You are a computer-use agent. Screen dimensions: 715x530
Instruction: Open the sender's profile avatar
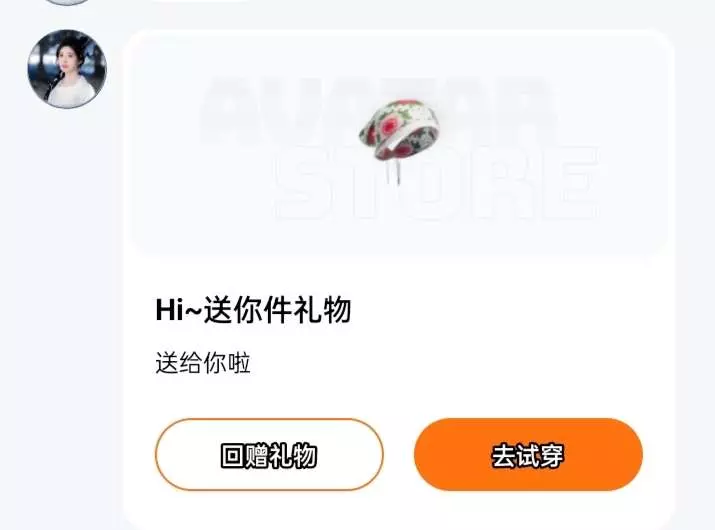coord(67,69)
